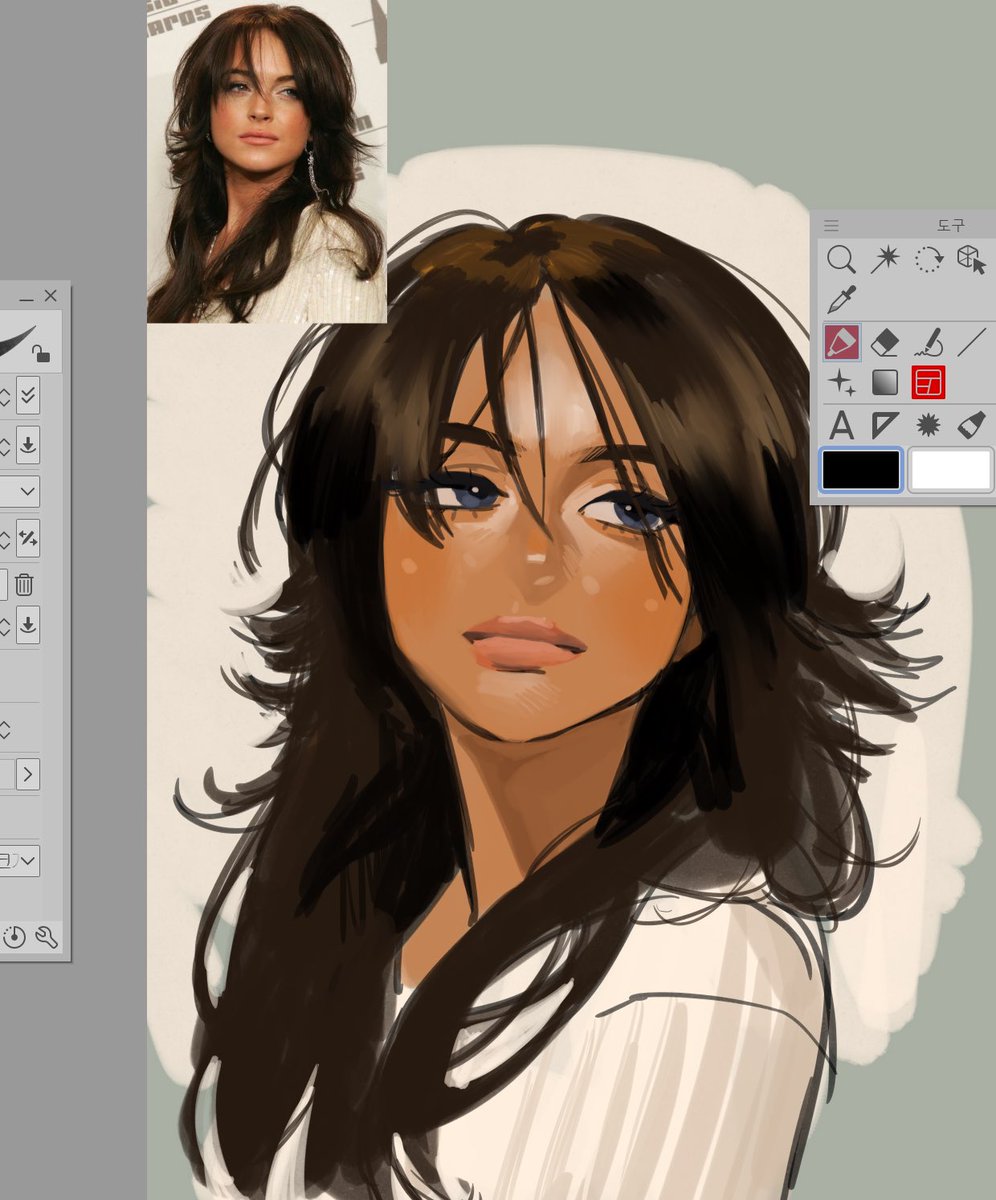Select the dotted circle rotate-arrow tool

click(x=928, y=260)
